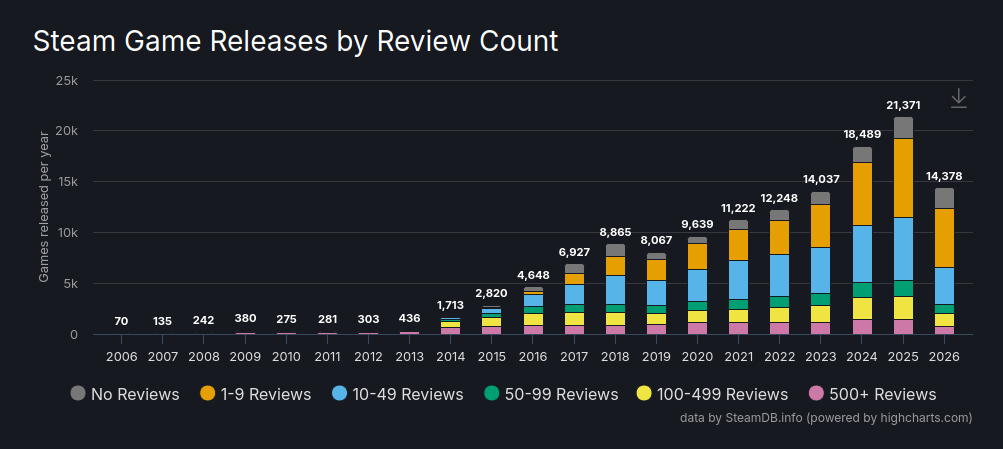The height and width of the screenshot is (449, 1003).
Task: Click the 2026 x-axis year label
Action: click(944, 357)
